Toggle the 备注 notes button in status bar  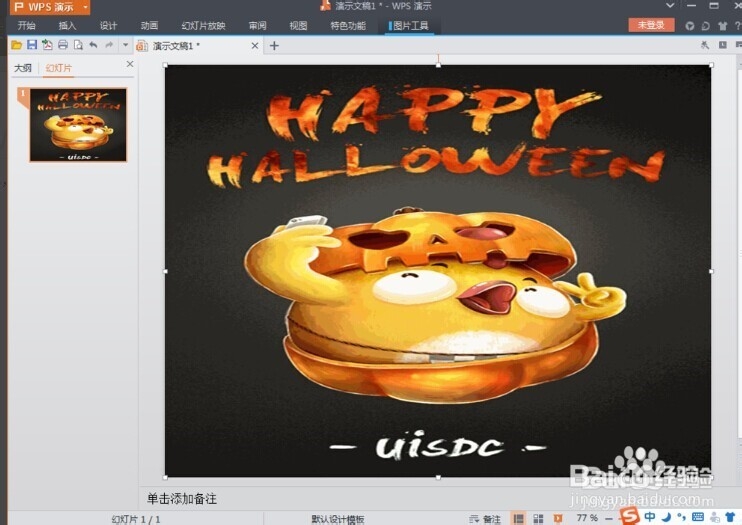(485, 519)
